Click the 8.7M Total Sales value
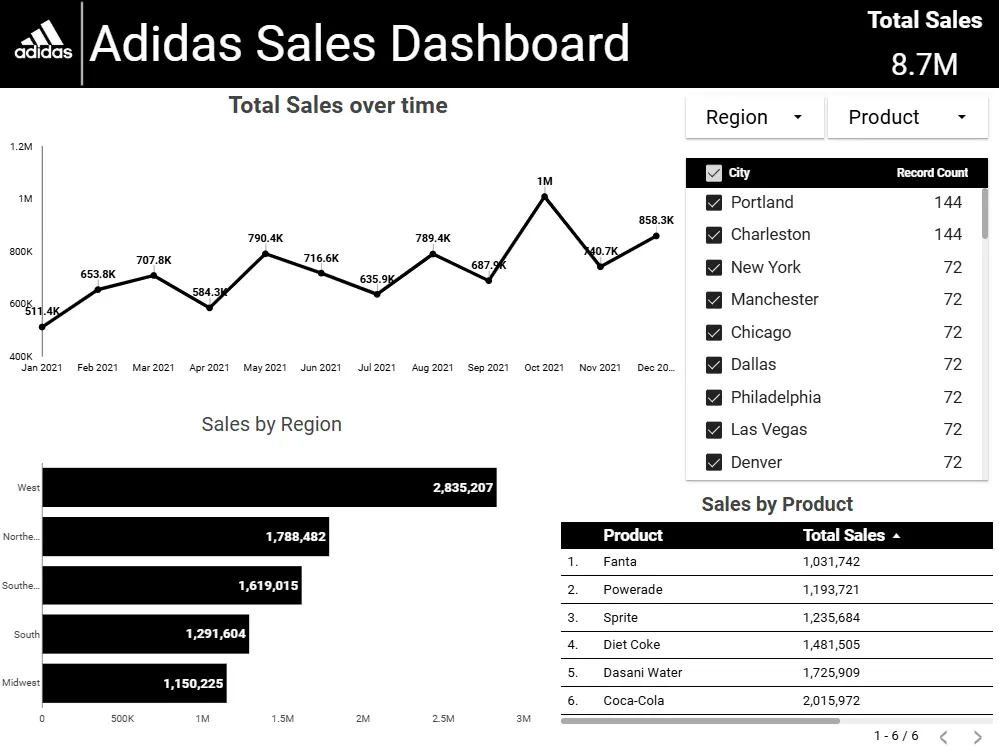This screenshot has width=999, height=746. 924,63
